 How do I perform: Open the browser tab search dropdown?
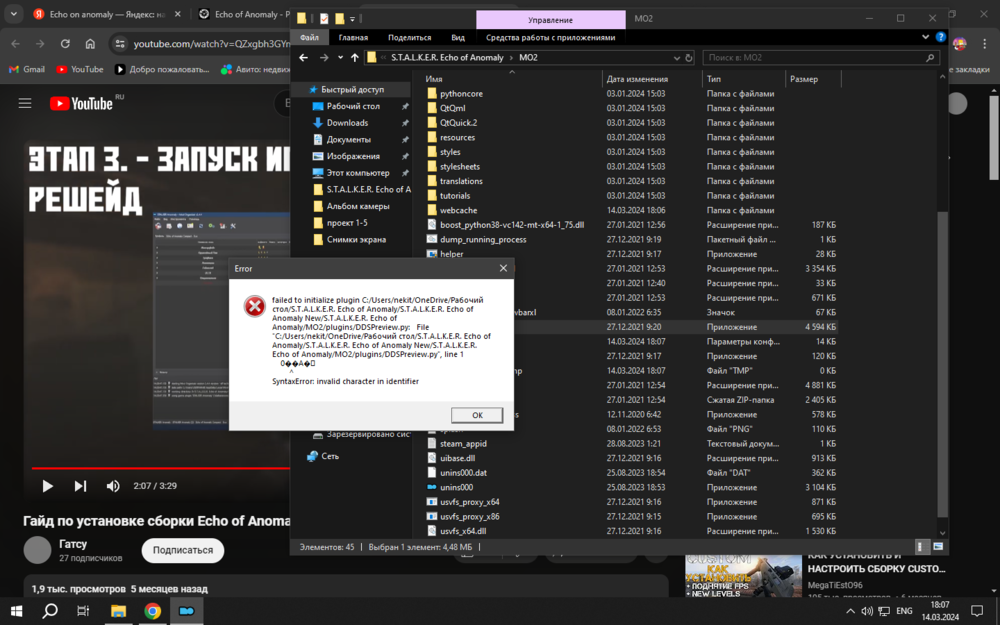(x=13, y=15)
